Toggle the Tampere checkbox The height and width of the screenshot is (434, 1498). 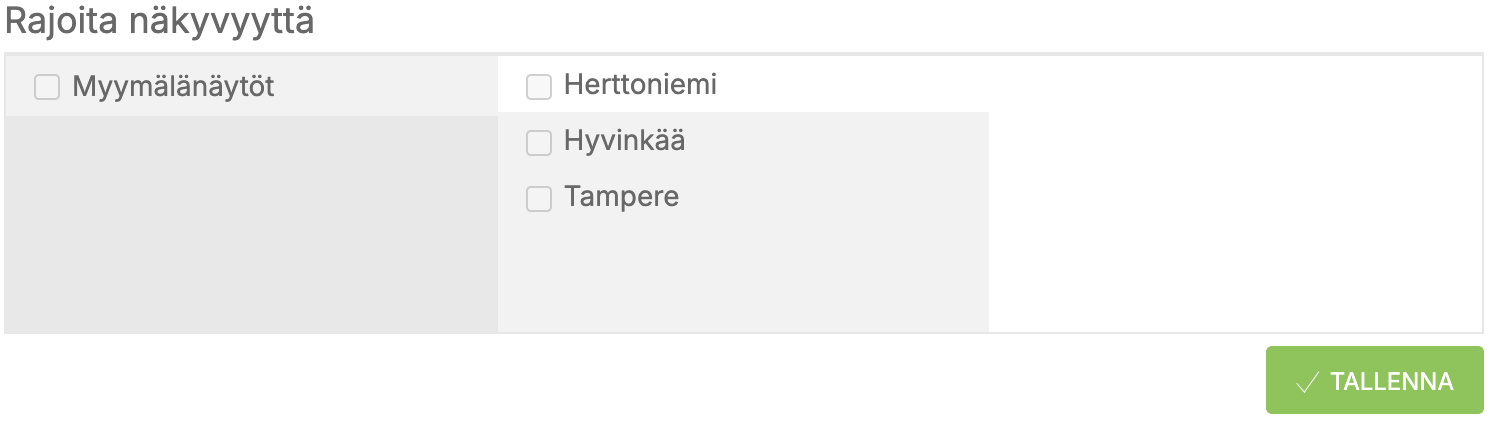[539, 200]
